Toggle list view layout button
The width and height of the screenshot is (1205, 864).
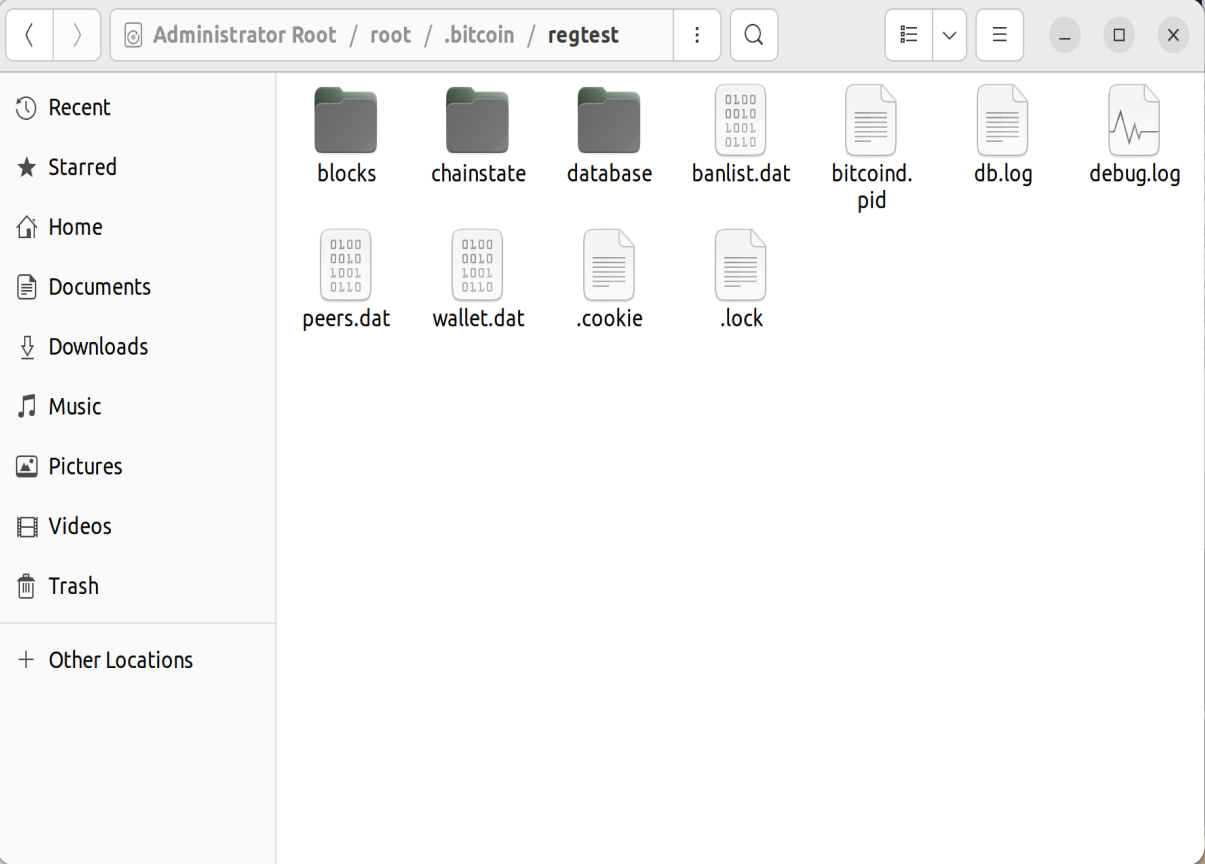tap(909, 36)
